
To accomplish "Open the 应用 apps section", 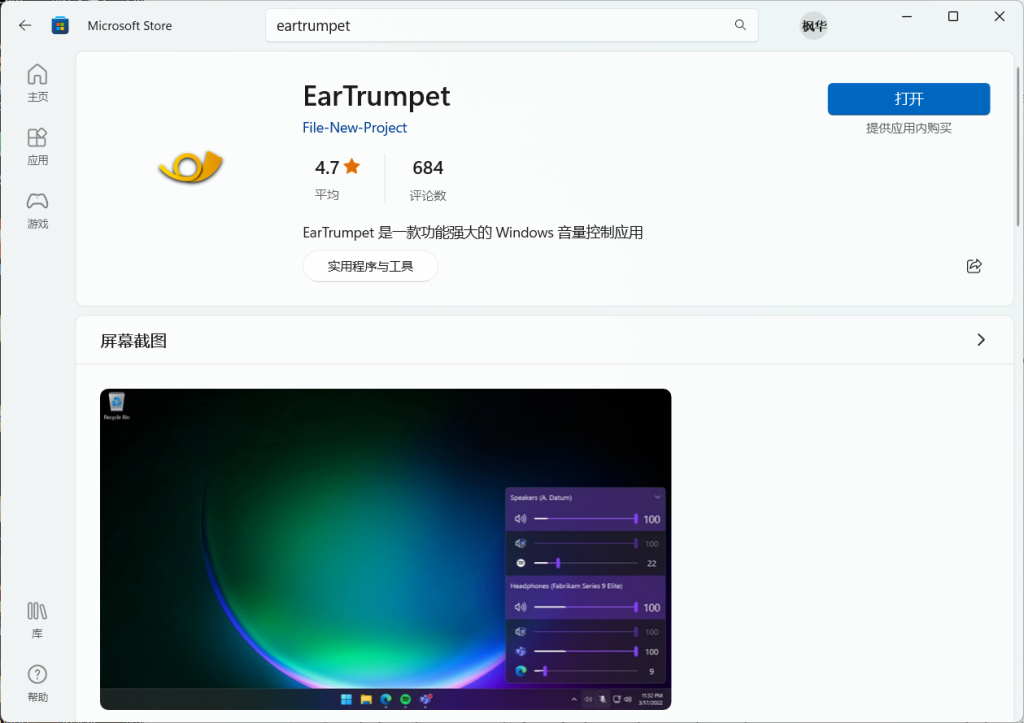I will (37, 146).
